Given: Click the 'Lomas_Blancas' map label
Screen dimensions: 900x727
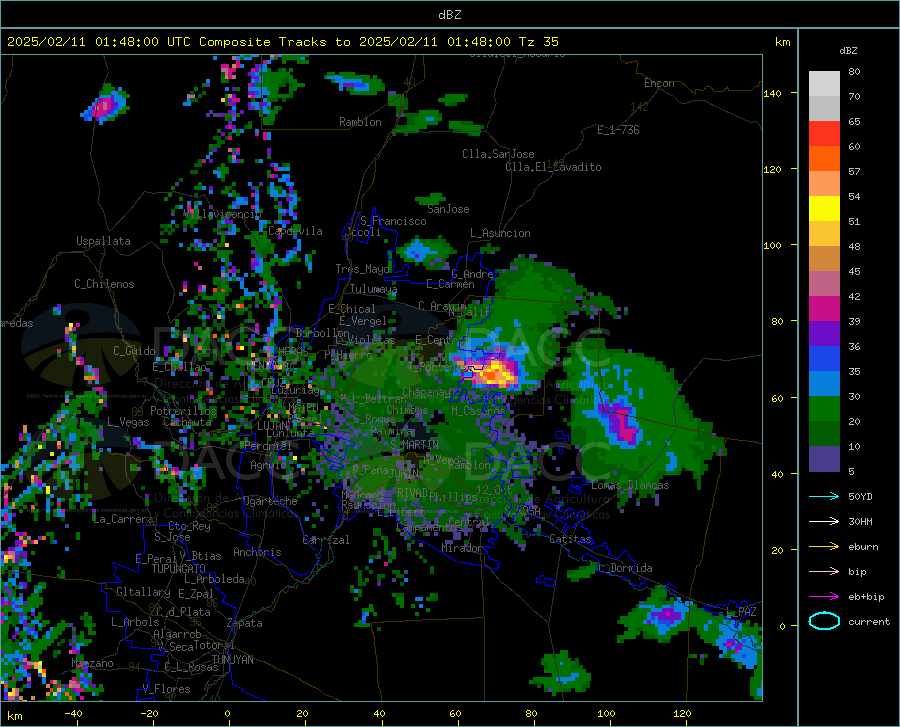Looking at the screenshot, I should (630, 485).
